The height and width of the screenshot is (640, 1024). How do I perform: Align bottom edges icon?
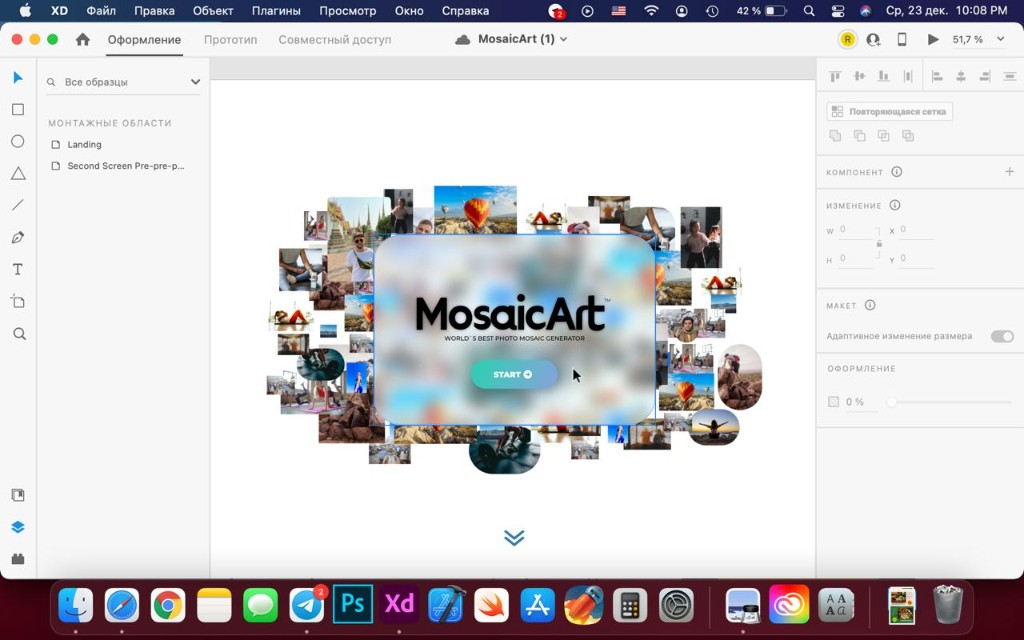click(883, 76)
